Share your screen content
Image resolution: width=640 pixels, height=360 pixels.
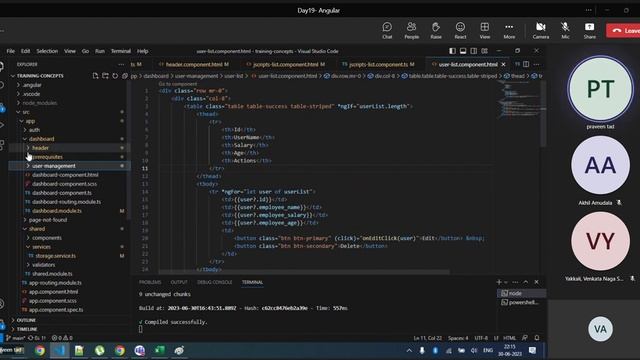(589, 31)
